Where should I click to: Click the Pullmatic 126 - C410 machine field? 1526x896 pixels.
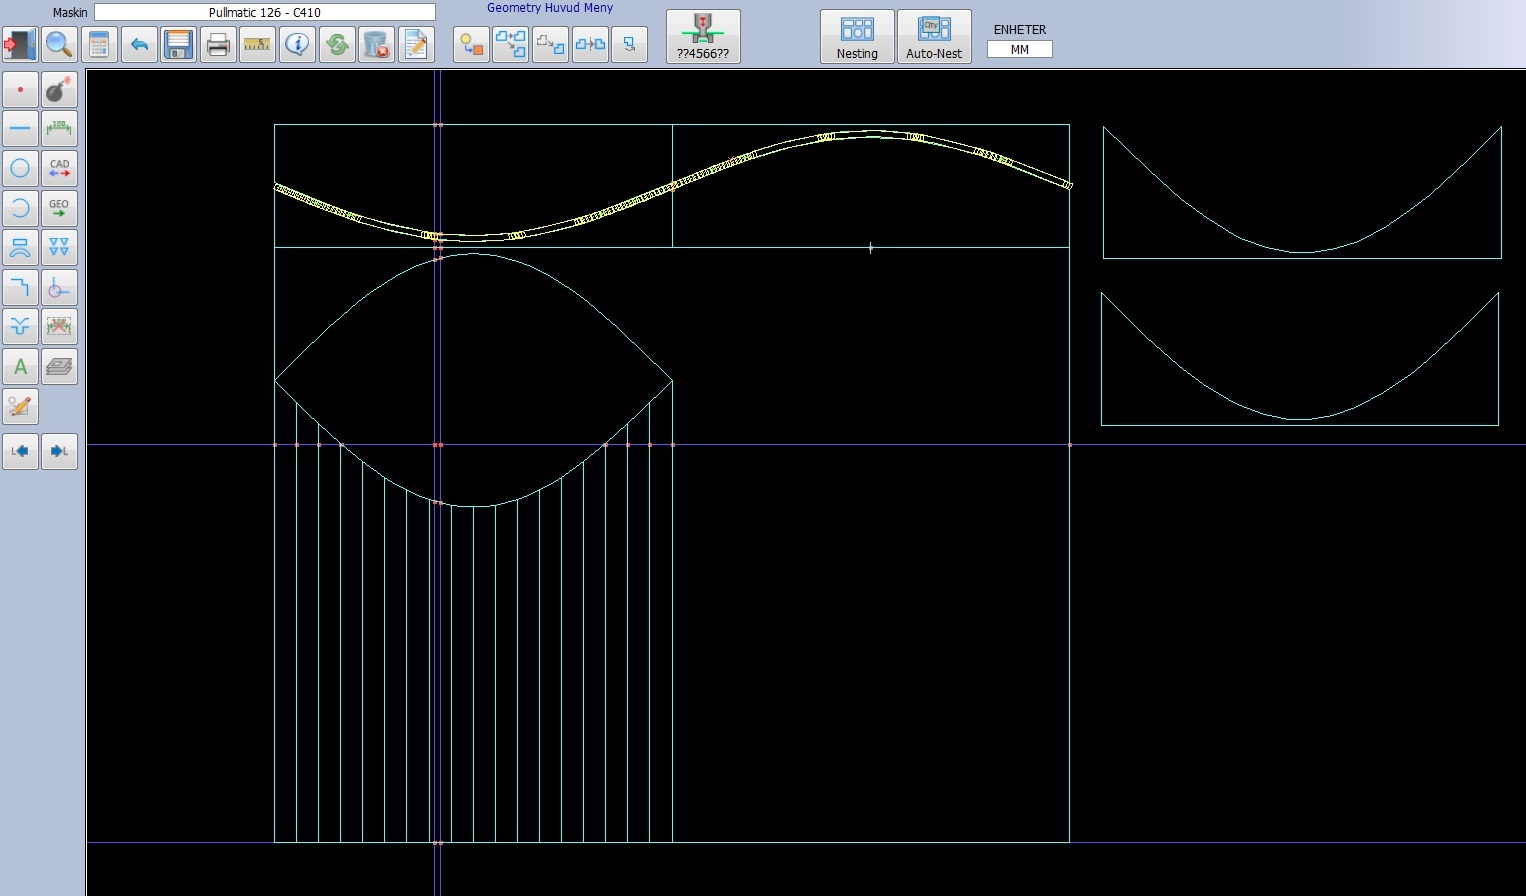265,12
